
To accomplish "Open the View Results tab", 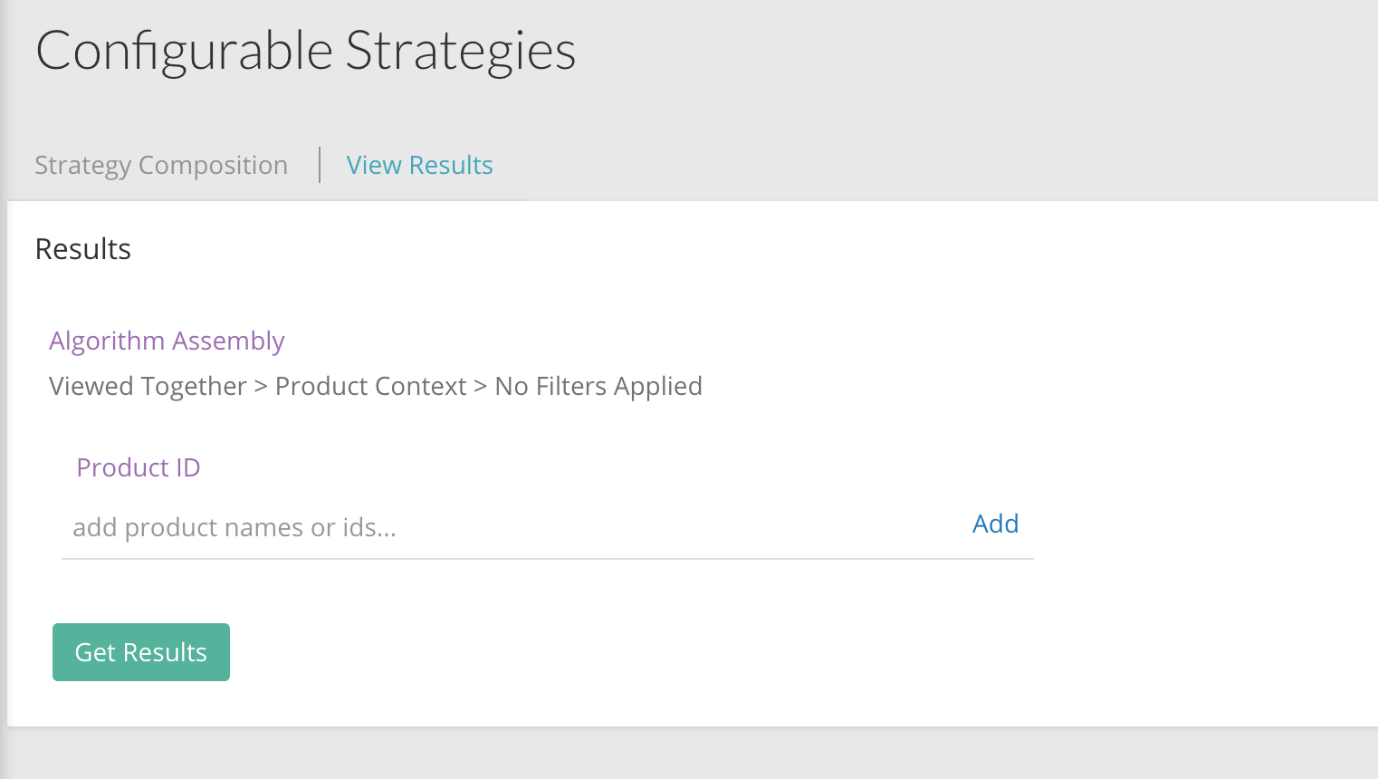I will coord(419,165).
